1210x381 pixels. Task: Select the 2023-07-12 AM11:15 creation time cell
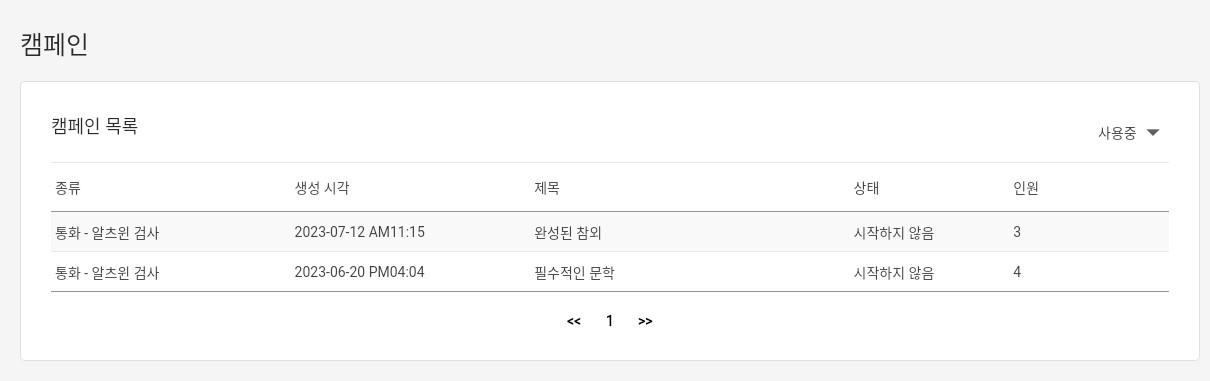tap(359, 232)
